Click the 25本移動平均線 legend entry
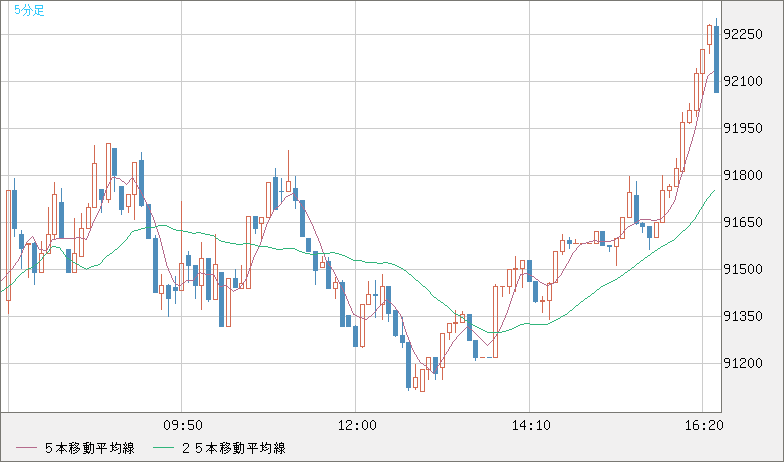The width and height of the screenshot is (784, 462). (x=219, y=448)
